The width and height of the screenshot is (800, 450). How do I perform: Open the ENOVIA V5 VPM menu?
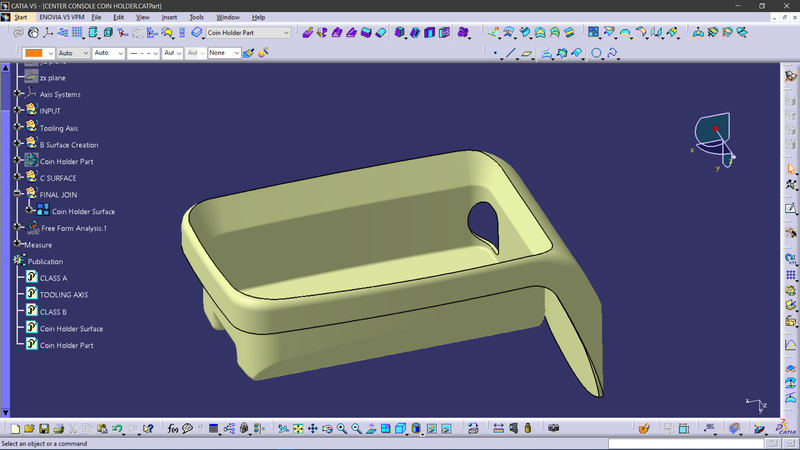tap(62, 17)
